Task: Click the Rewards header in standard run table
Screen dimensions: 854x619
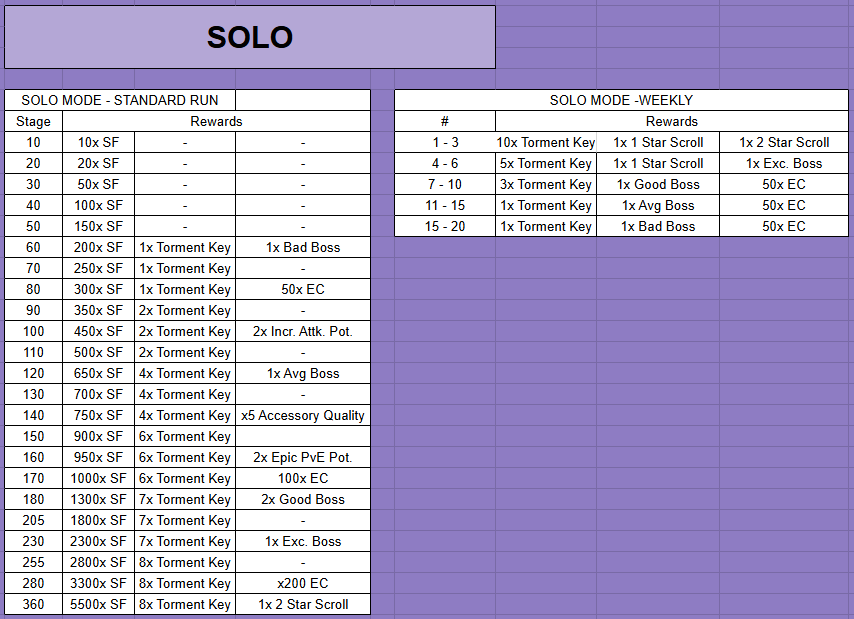Action: (x=216, y=121)
